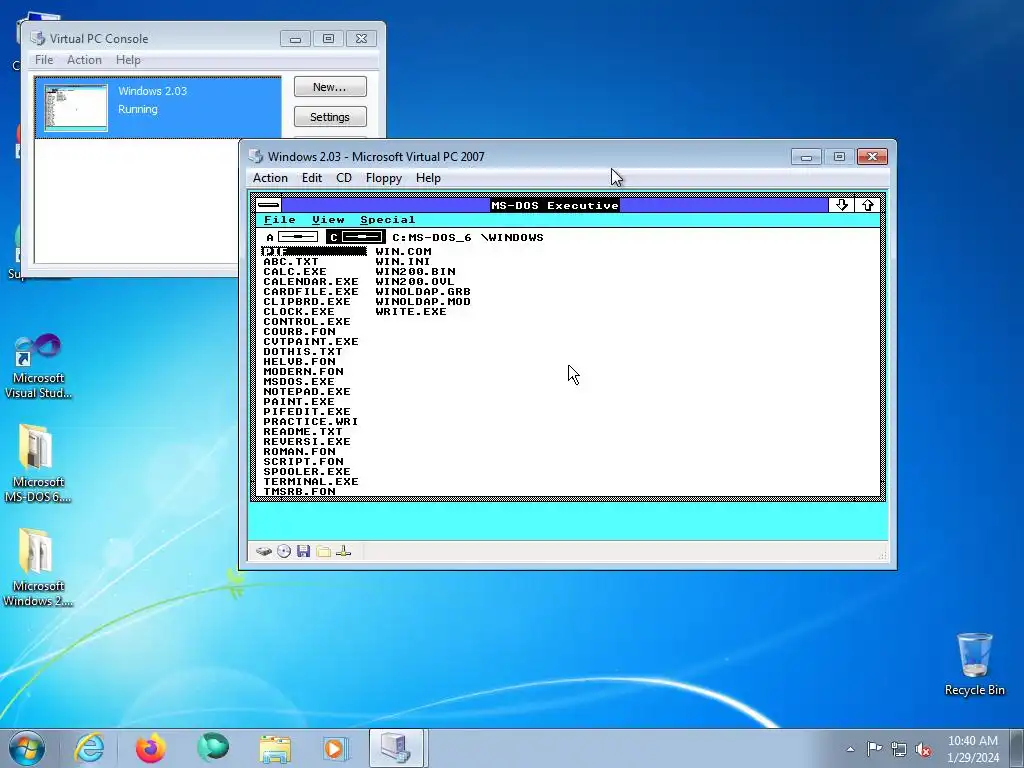The height and width of the screenshot is (768, 1024).
Task: Select CONTROL.EXE in the file list
Action: (x=307, y=321)
